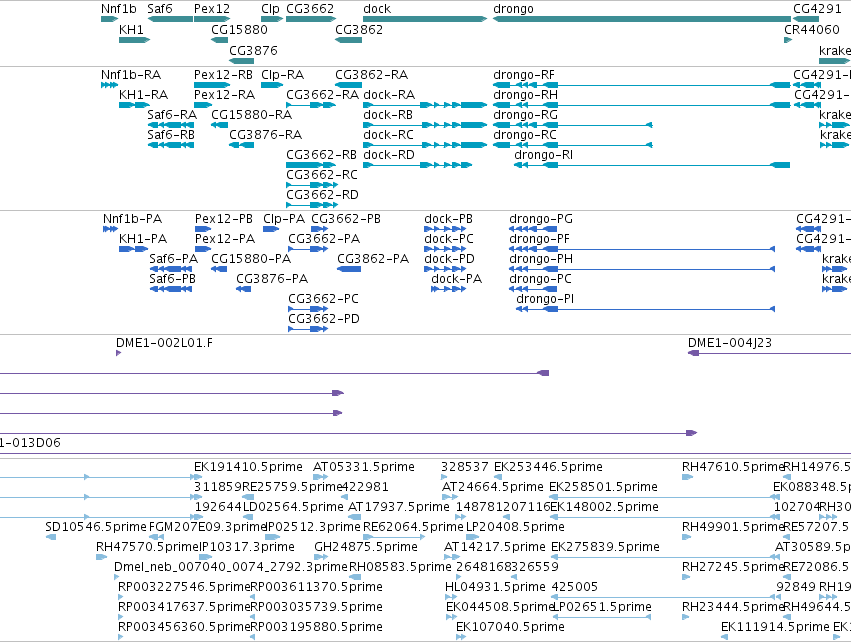
Task: Open transcript drongo-RI
Action: [x=543, y=155]
